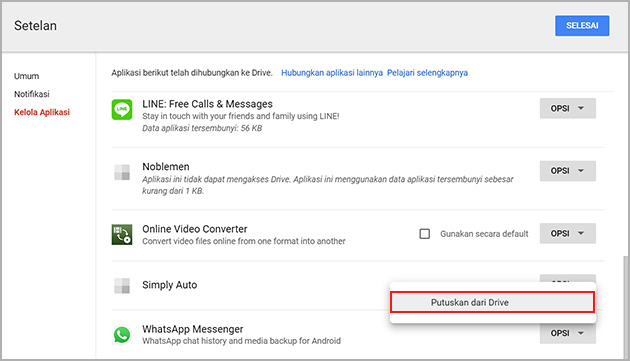Click the 'Setelan' dialog heading
This screenshot has width=630, height=361.
tap(35, 26)
